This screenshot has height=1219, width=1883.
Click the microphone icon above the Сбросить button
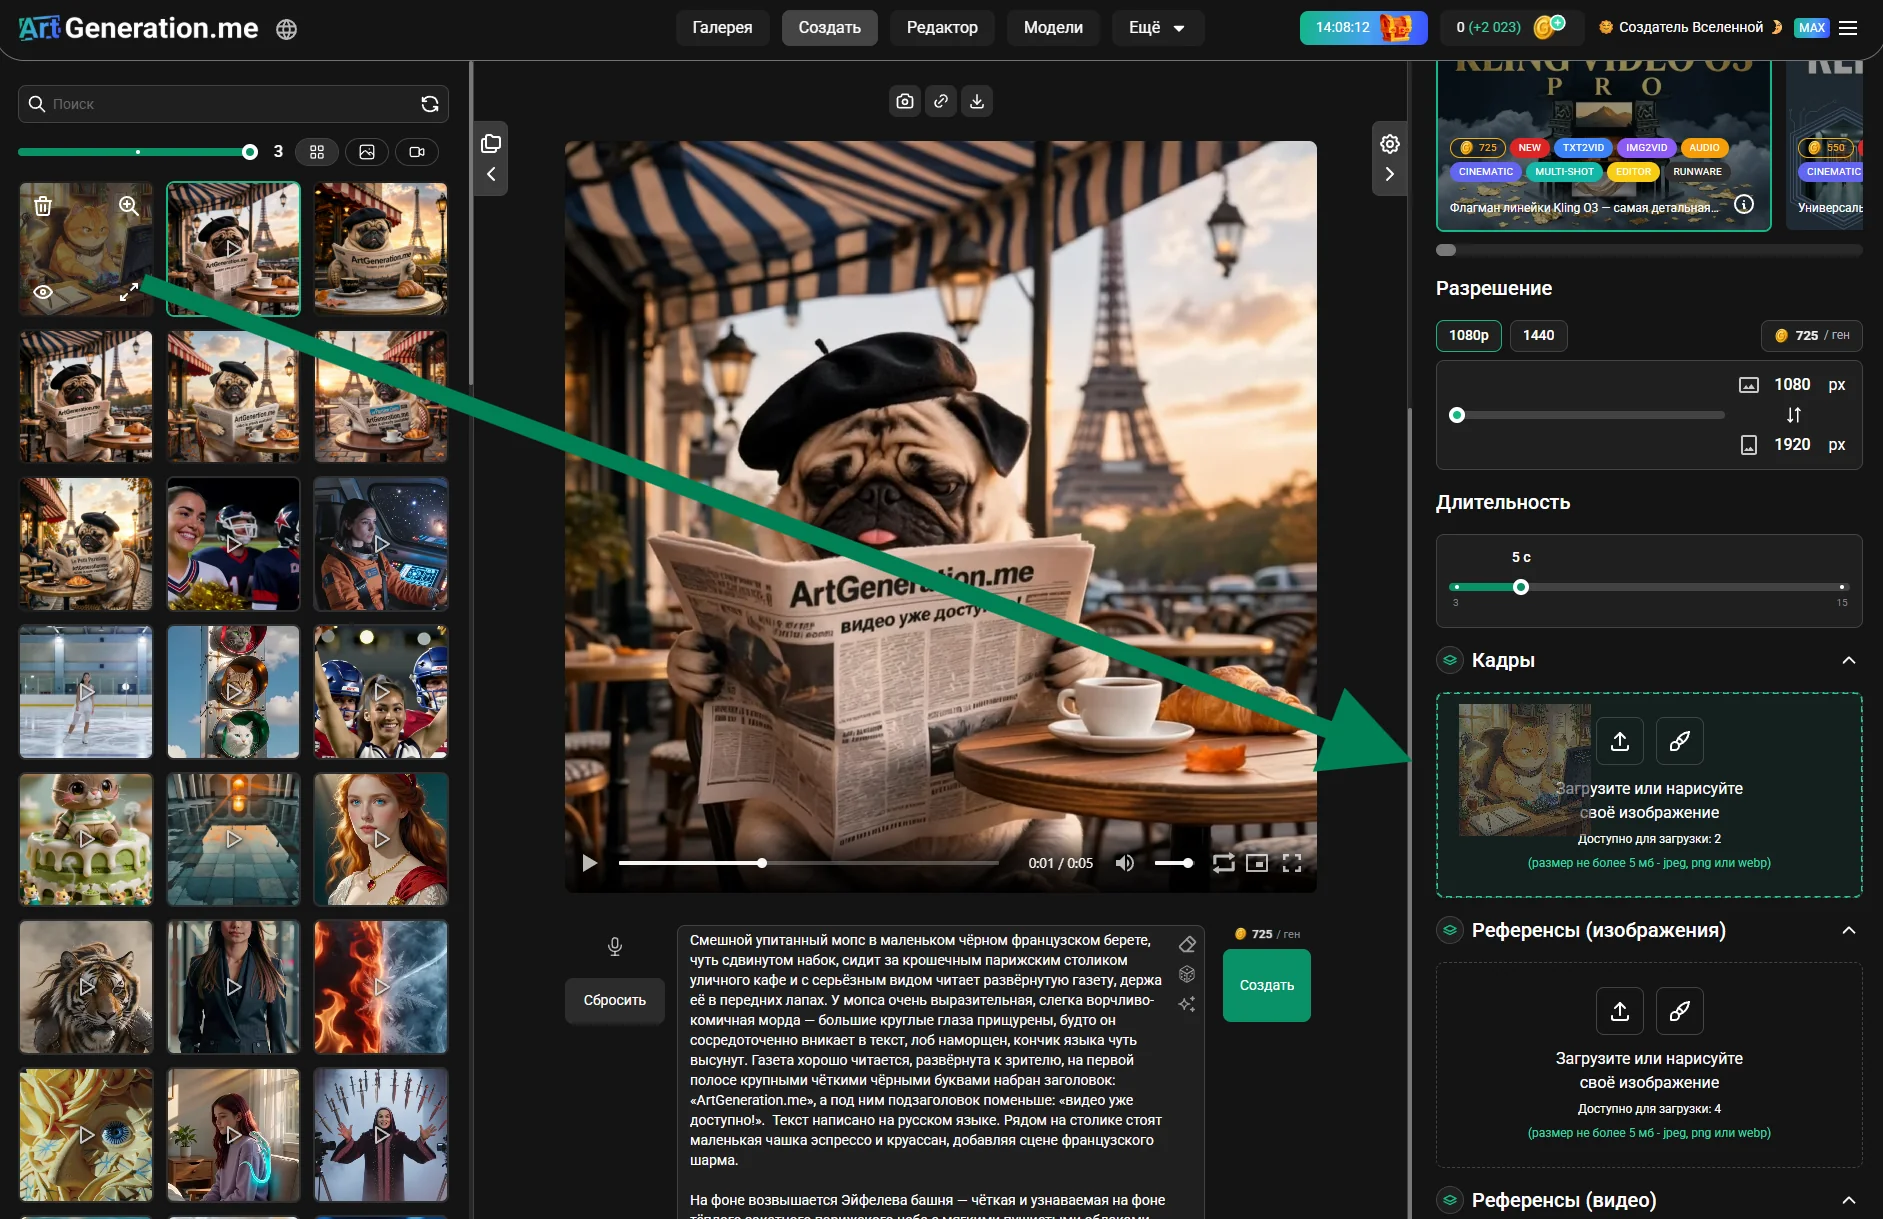tap(615, 946)
